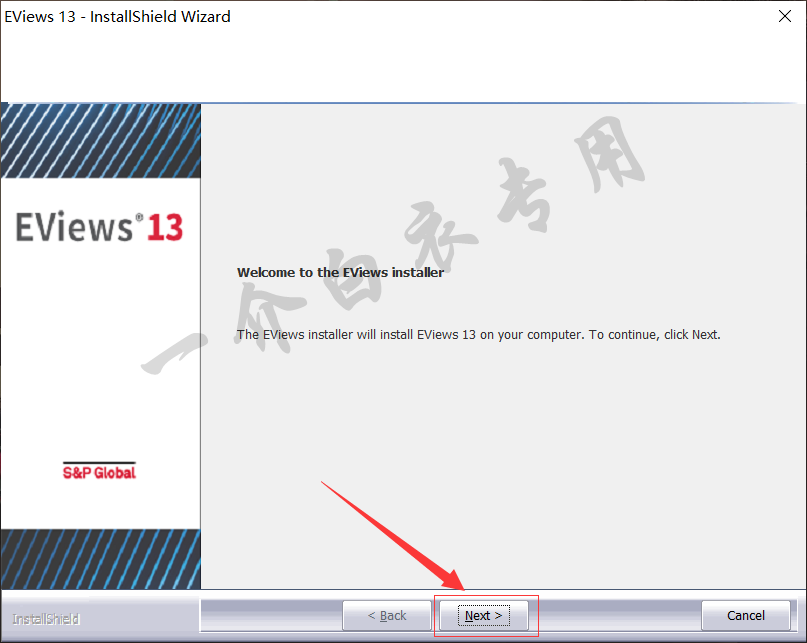The width and height of the screenshot is (807, 643).
Task: Click the top blue striped sidebar pattern
Action: click(100, 140)
